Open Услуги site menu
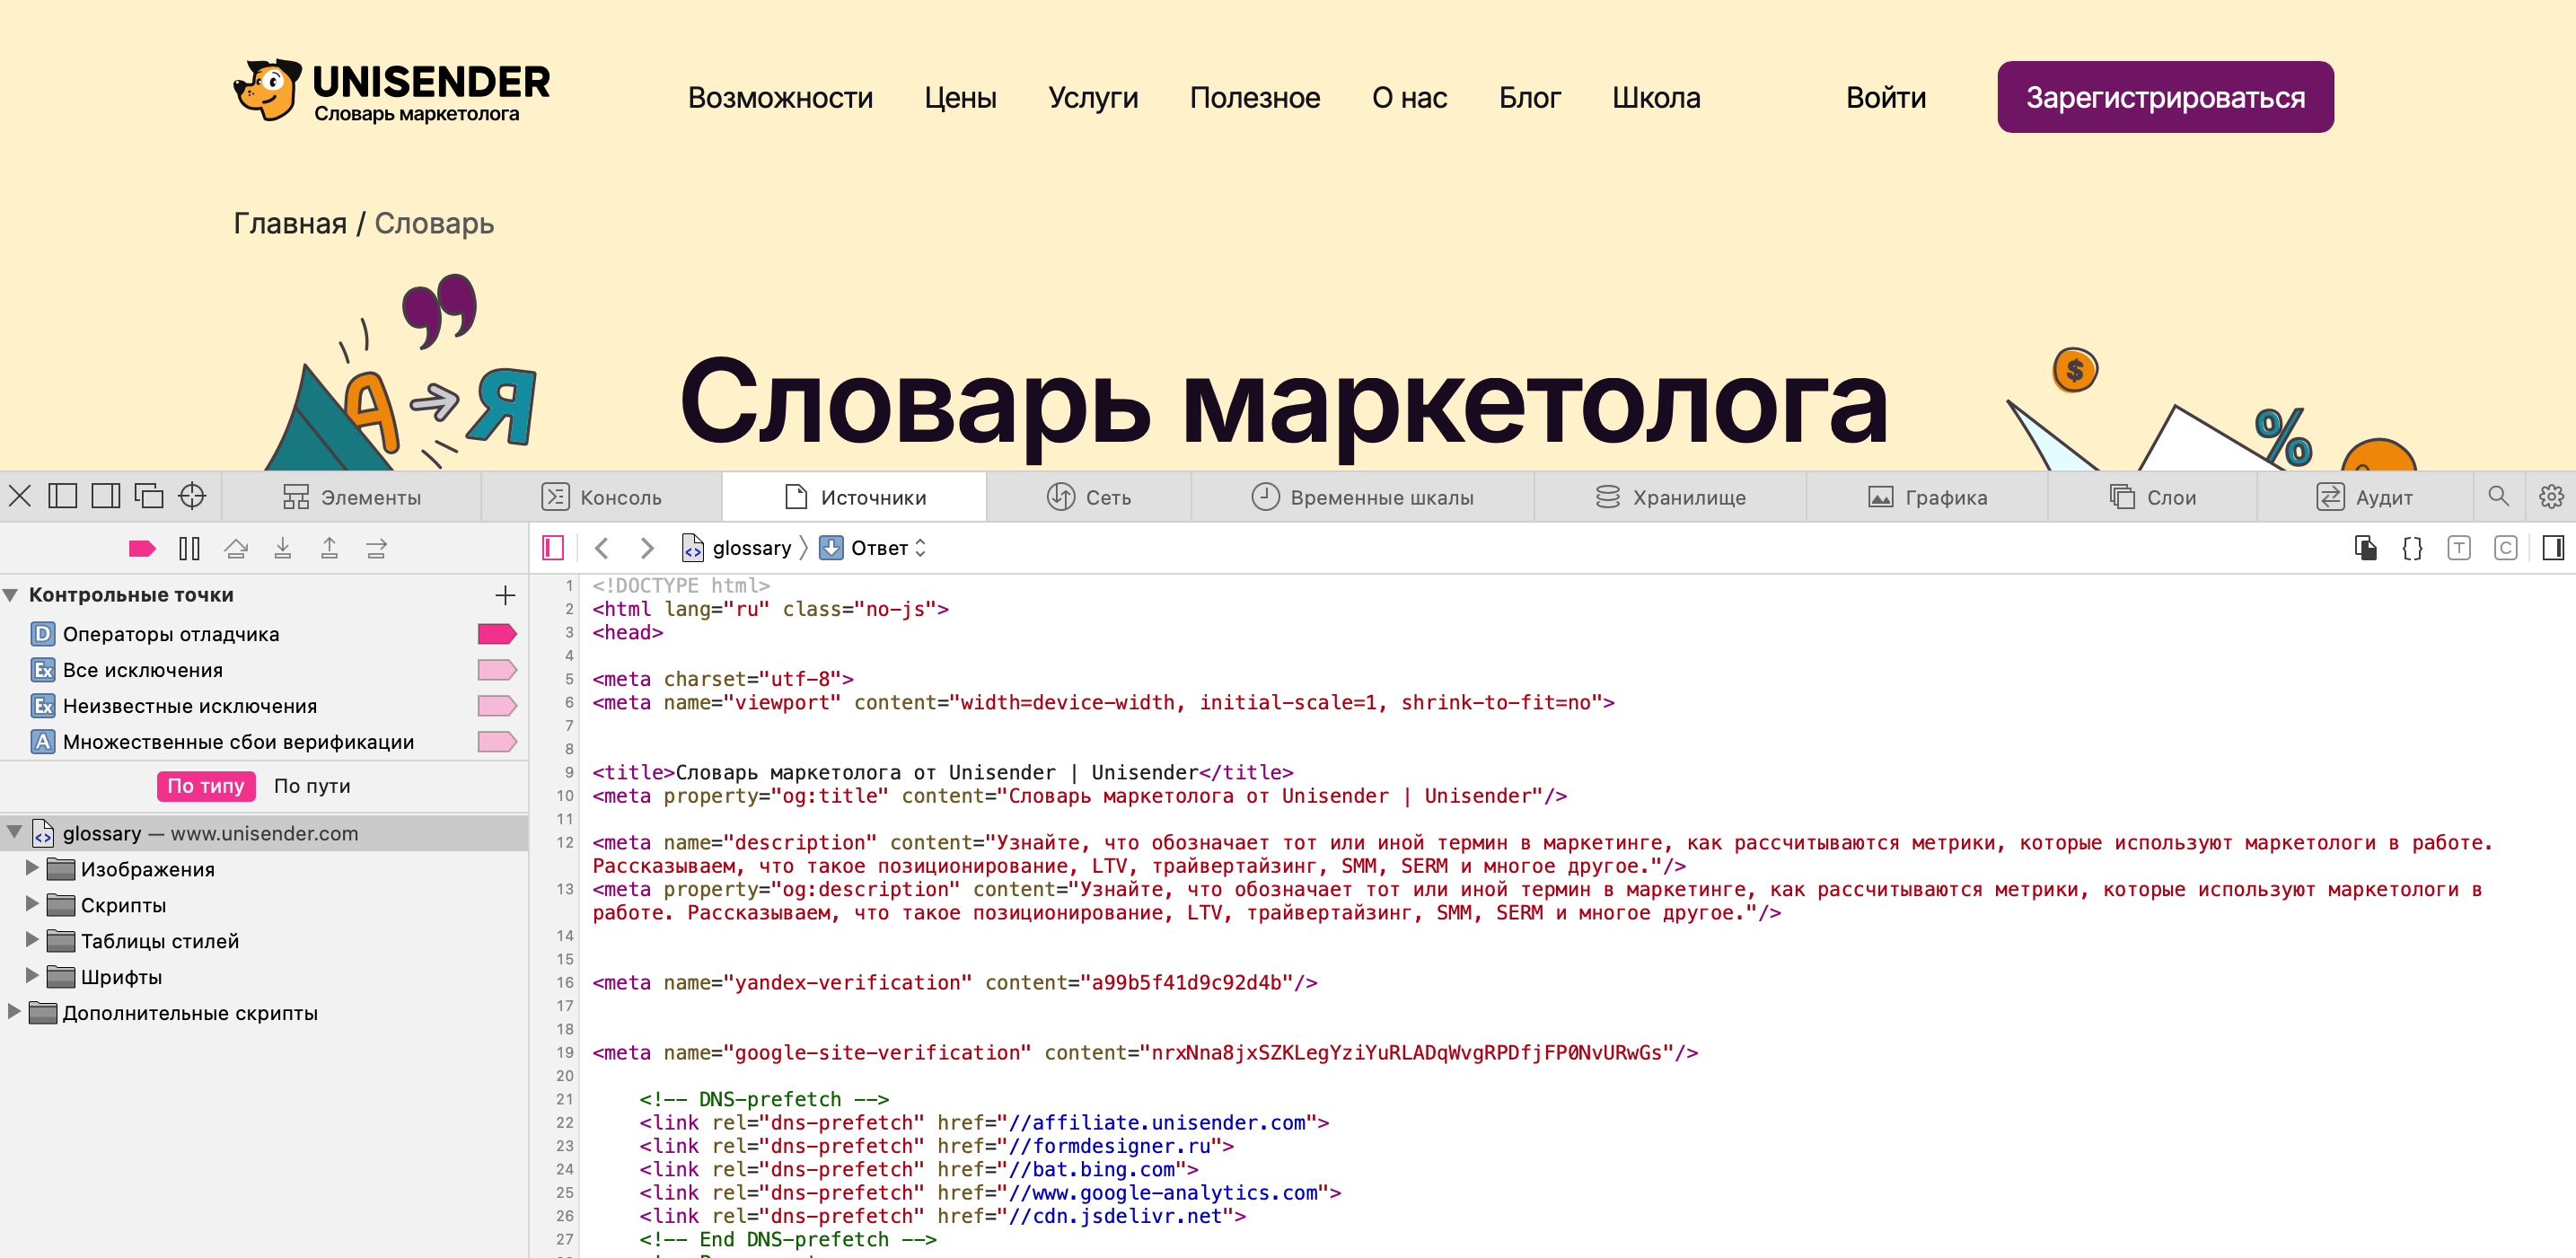The width and height of the screenshot is (2576, 1258). point(1093,98)
